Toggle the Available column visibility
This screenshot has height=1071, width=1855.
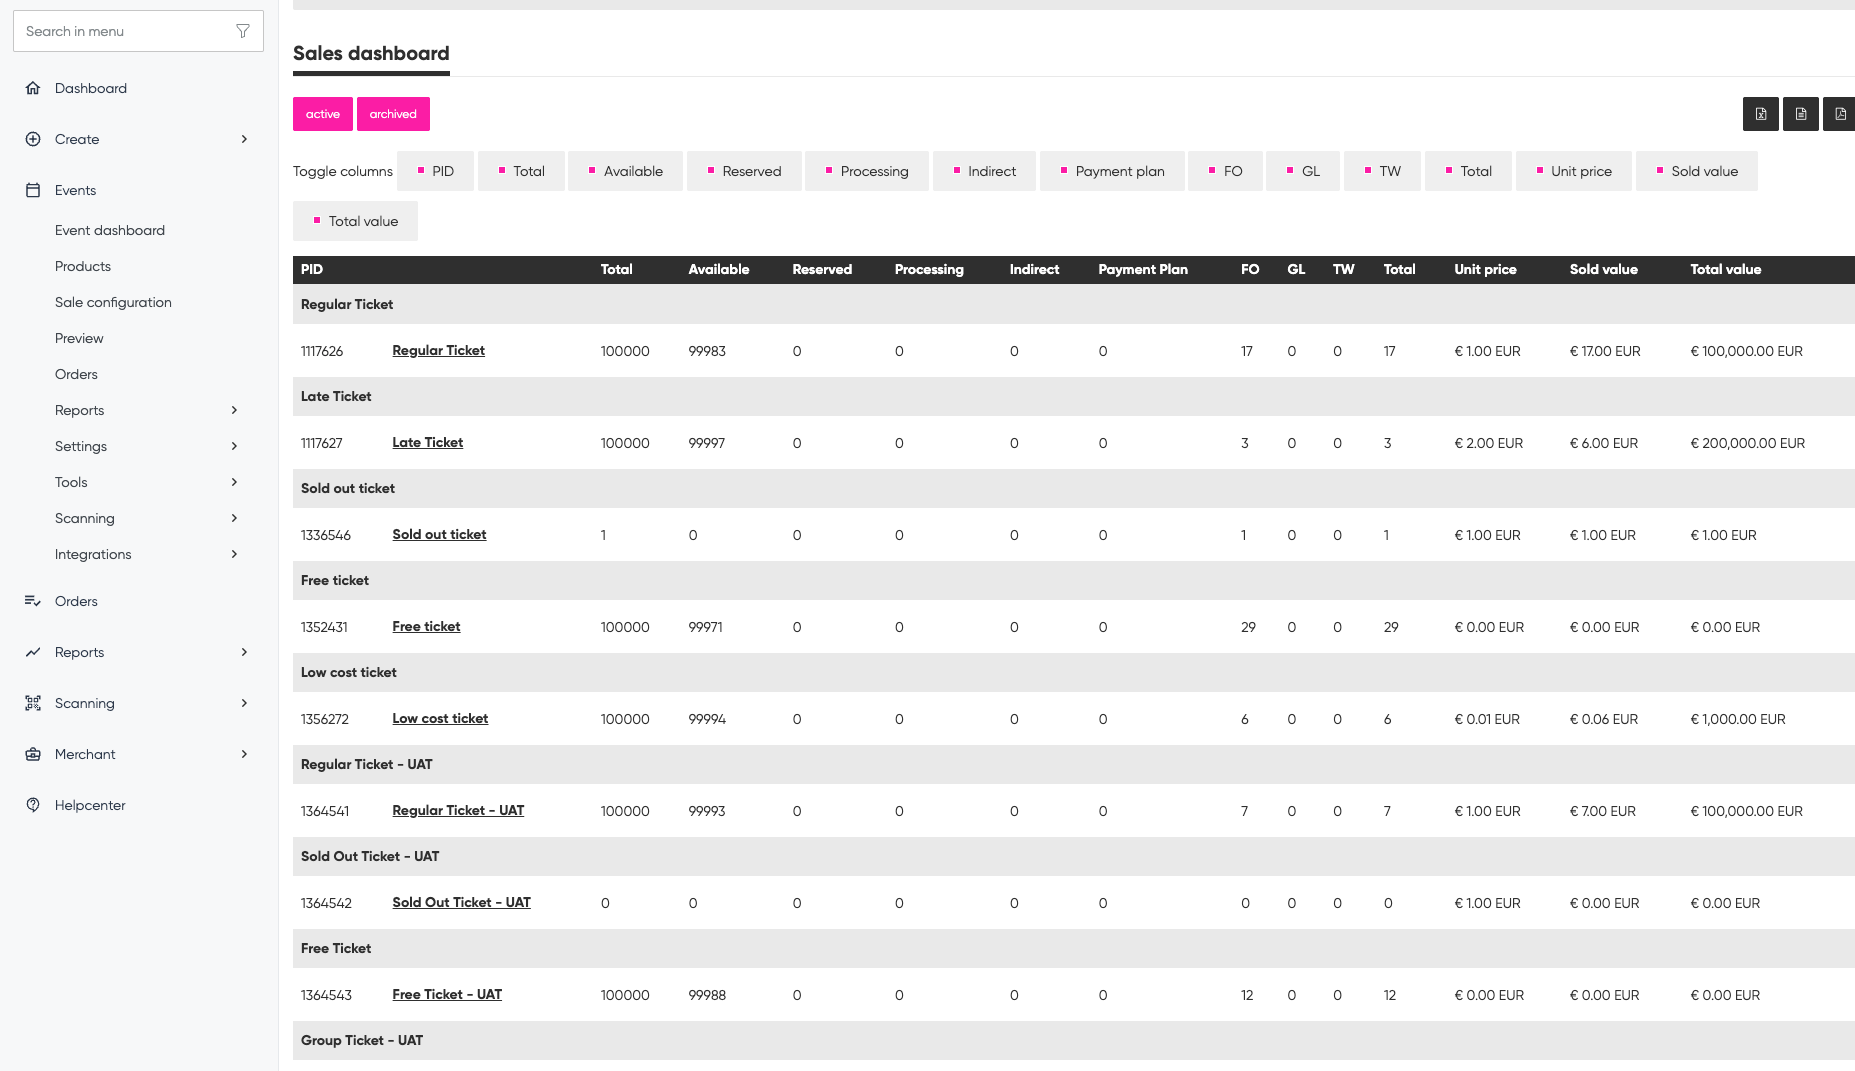(x=625, y=171)
